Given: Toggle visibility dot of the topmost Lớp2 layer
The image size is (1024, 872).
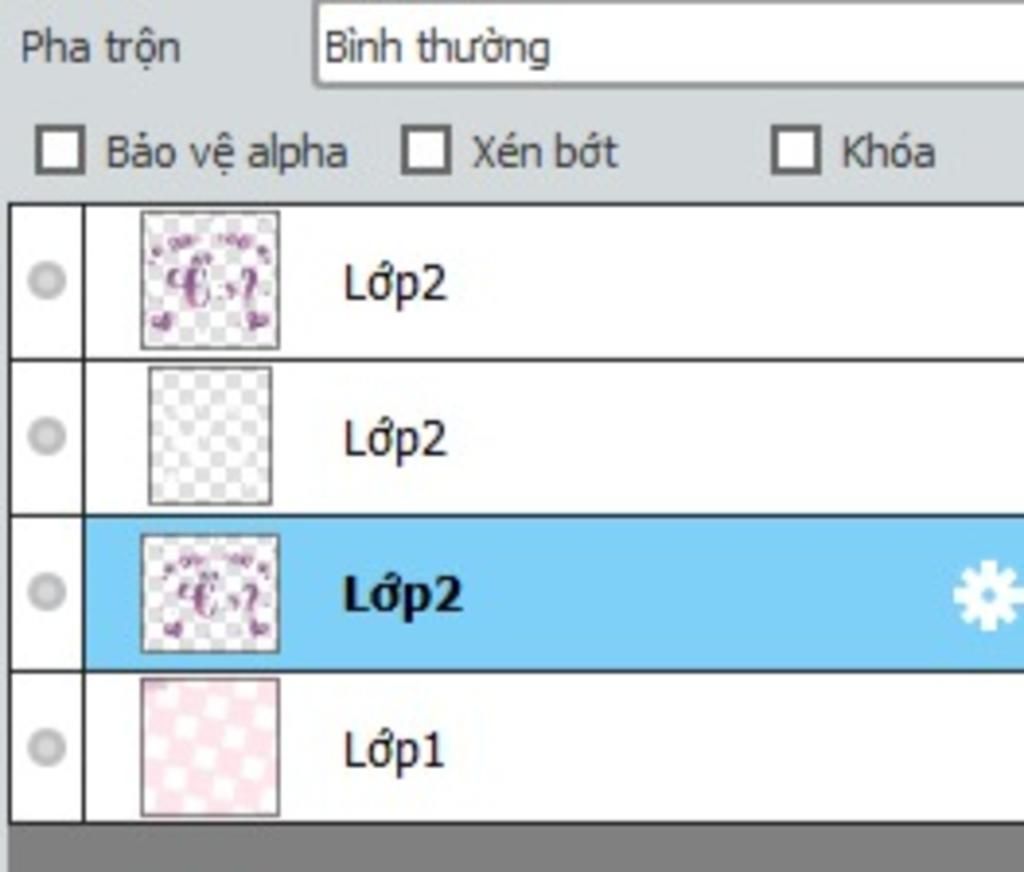Looking at the screenshot, I should point(47,280).
